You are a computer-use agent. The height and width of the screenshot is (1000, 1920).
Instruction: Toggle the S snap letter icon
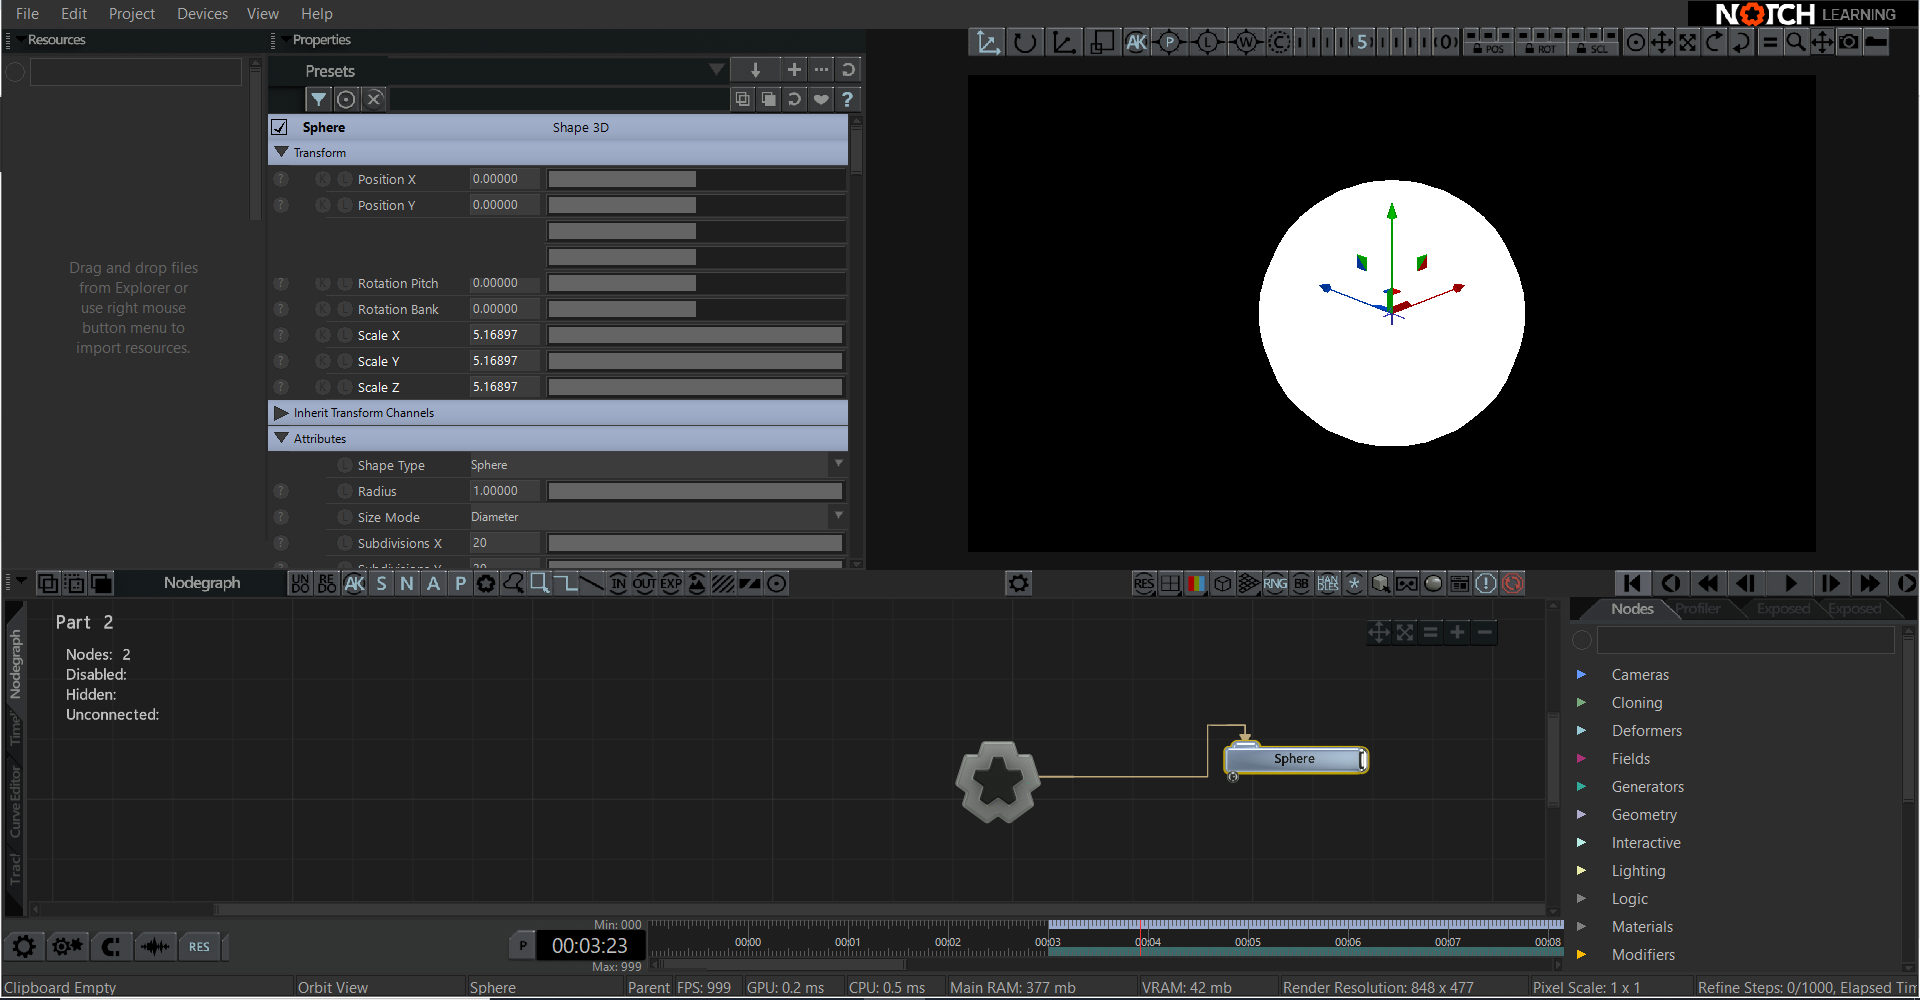(x=381, y=583)
